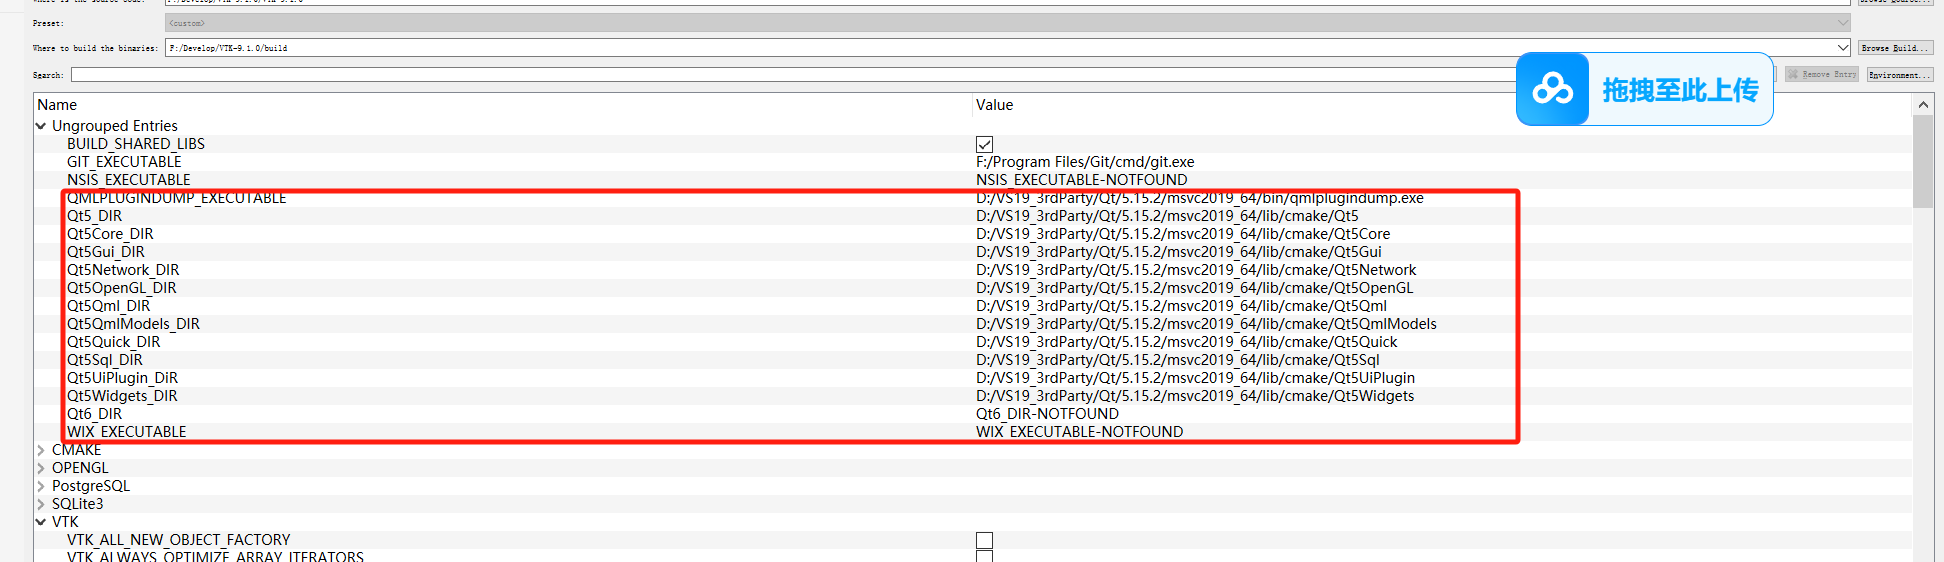Click the WIX_EXECUTABLE-NOTFOUND value

(x=1079, y=432)
